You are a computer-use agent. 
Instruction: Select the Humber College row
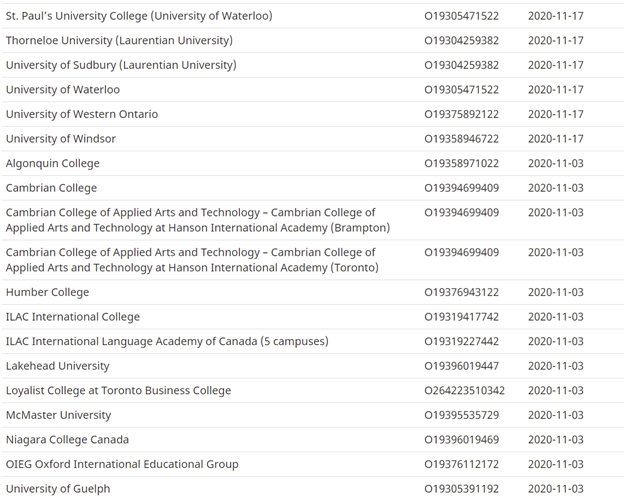coord(47,292)
